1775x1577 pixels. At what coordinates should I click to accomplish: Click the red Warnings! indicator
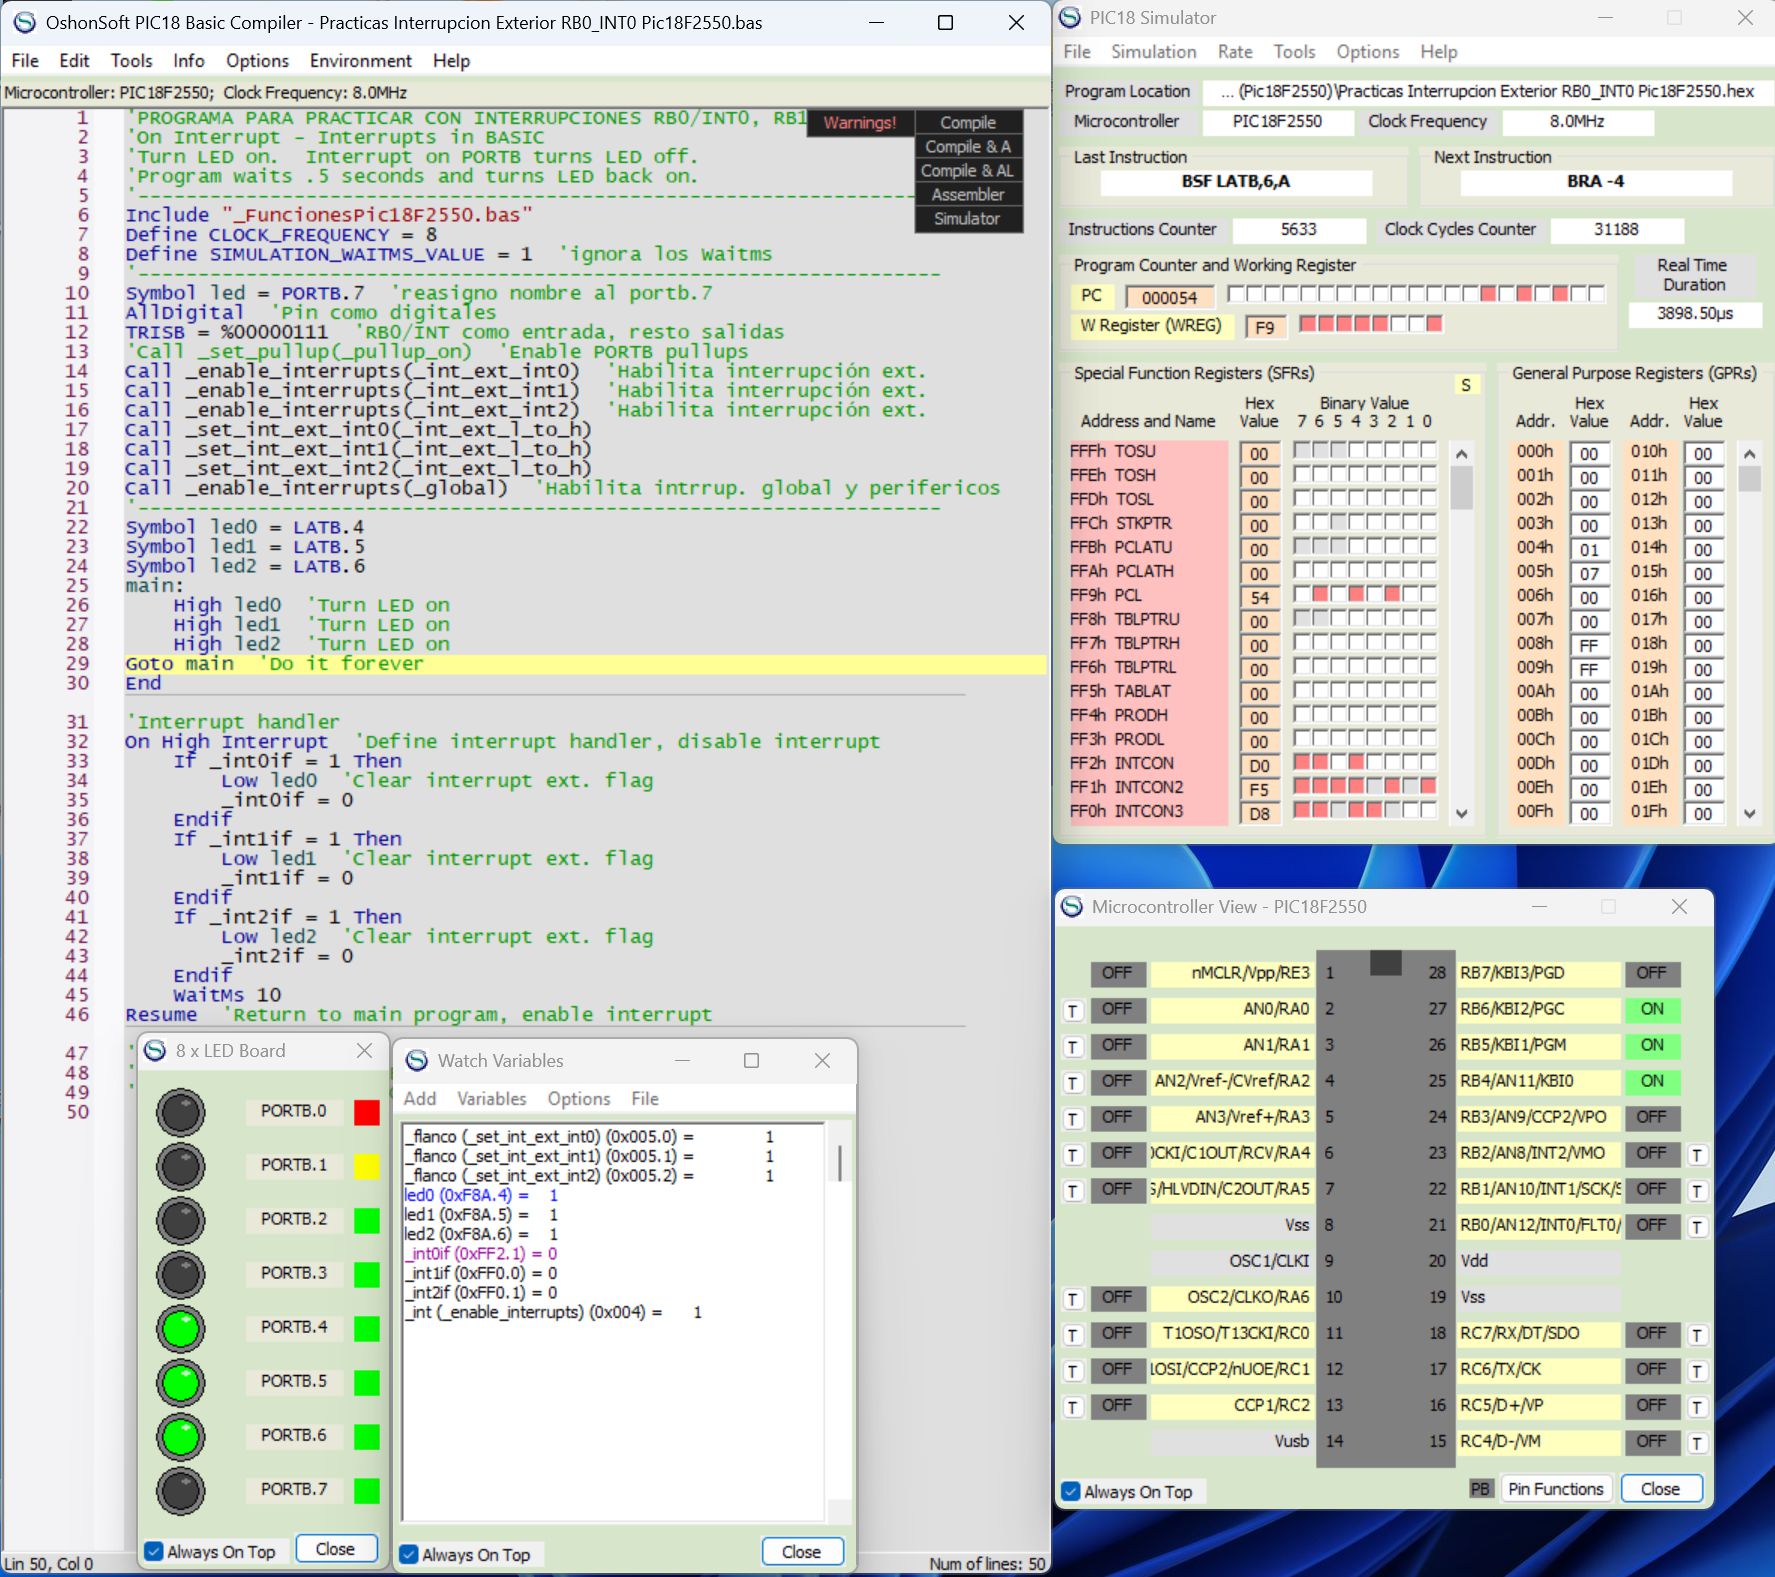pyautogui.click(x=860, y=123)
